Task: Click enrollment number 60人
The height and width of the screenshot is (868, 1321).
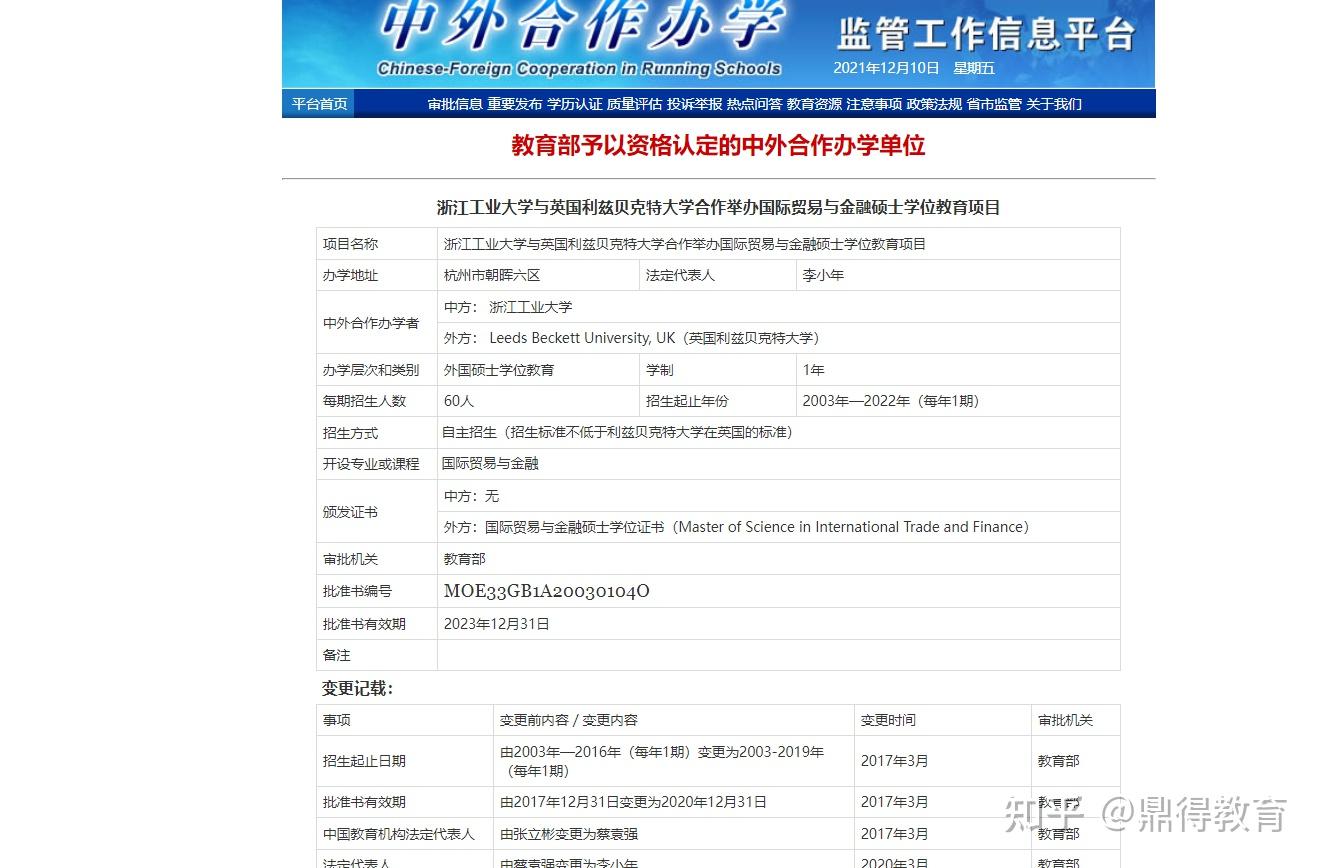Action: pos(458,401)
